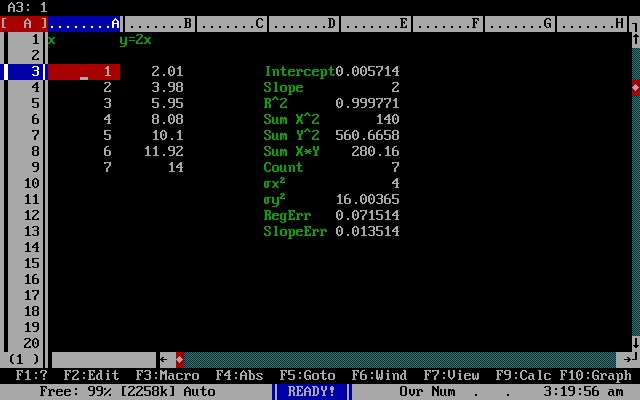Select column D header
This screenshot has width=640, height=400.
tap(304, 24)
